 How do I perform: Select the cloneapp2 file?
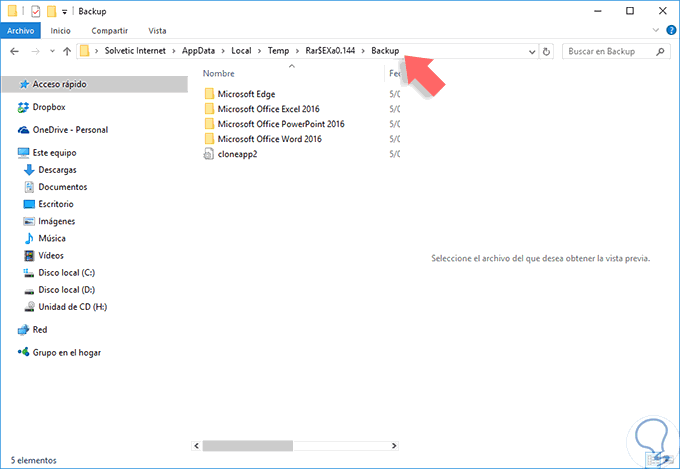tap(237, 154)
